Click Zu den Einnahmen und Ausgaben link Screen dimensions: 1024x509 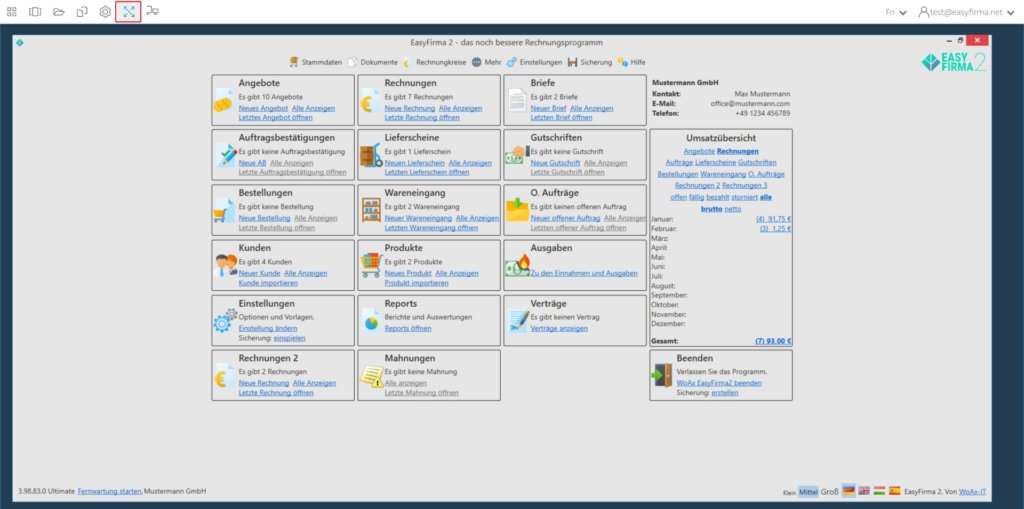pos(584,273)
